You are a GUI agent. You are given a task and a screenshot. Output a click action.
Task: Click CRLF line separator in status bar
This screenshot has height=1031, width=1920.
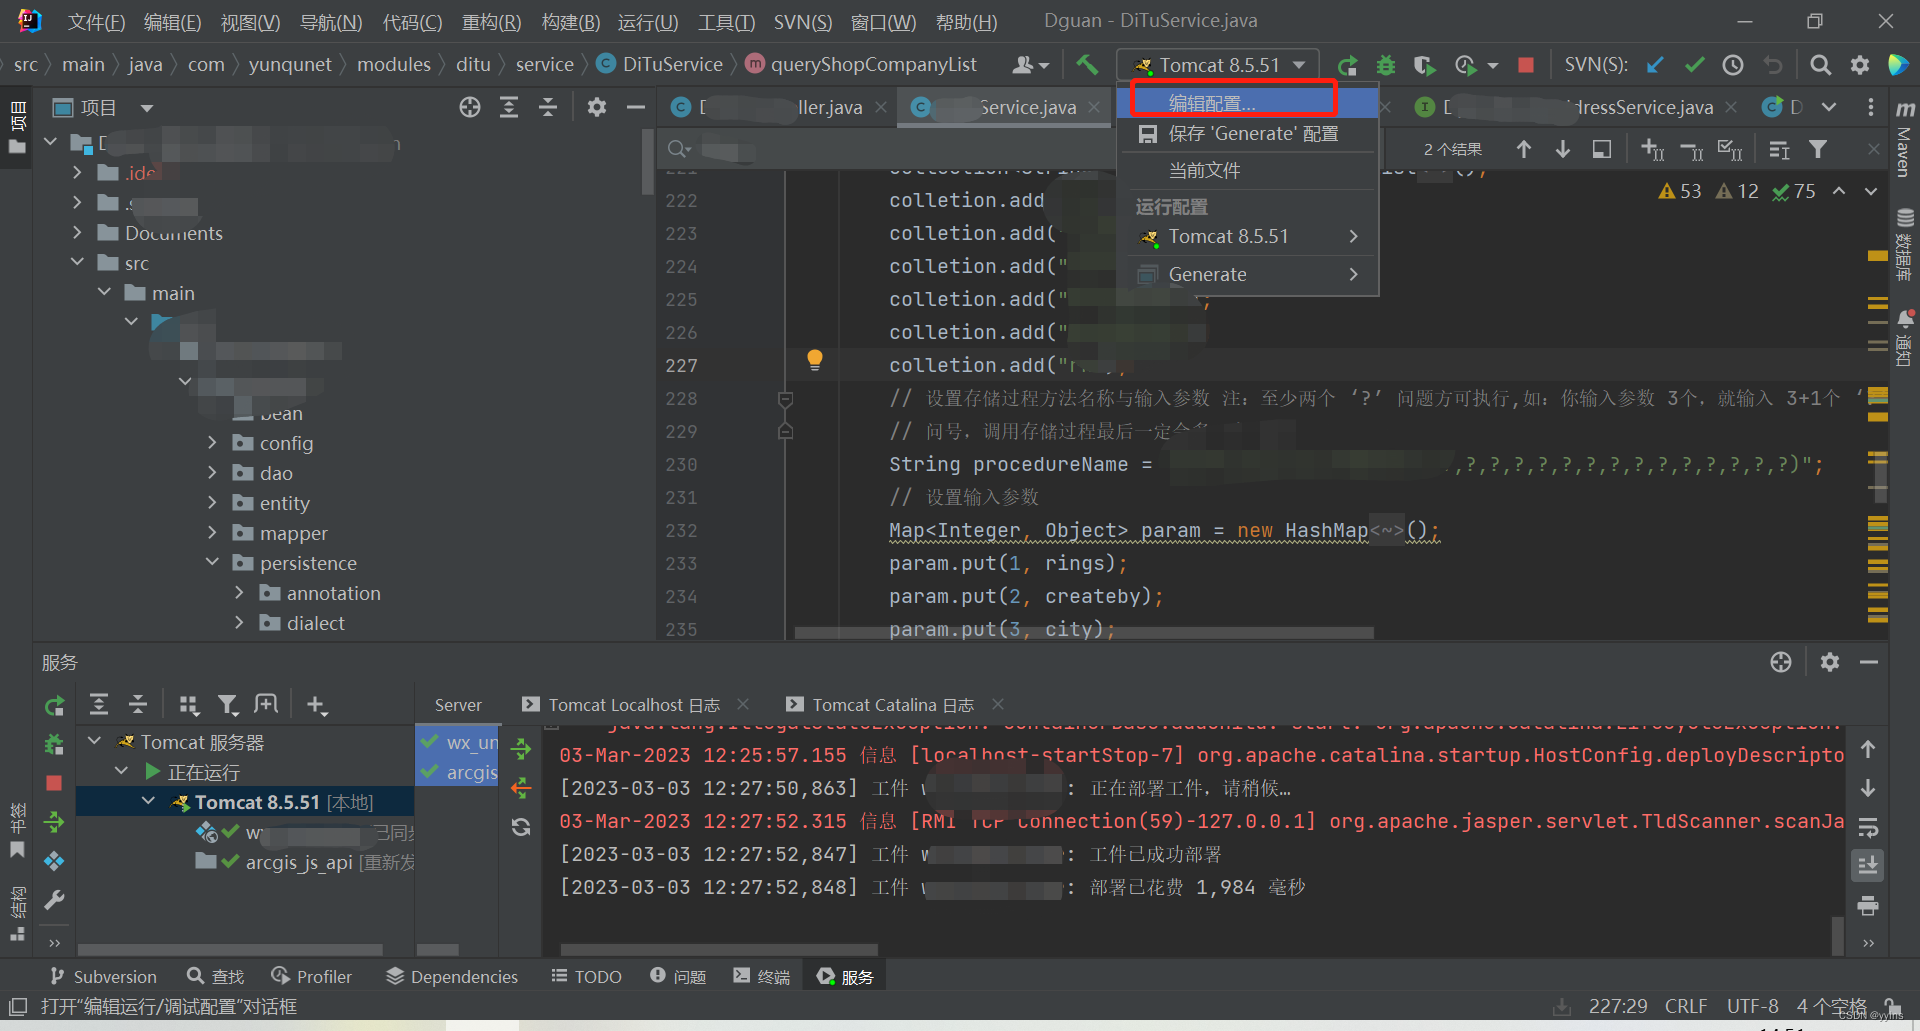[1685, 1006]
